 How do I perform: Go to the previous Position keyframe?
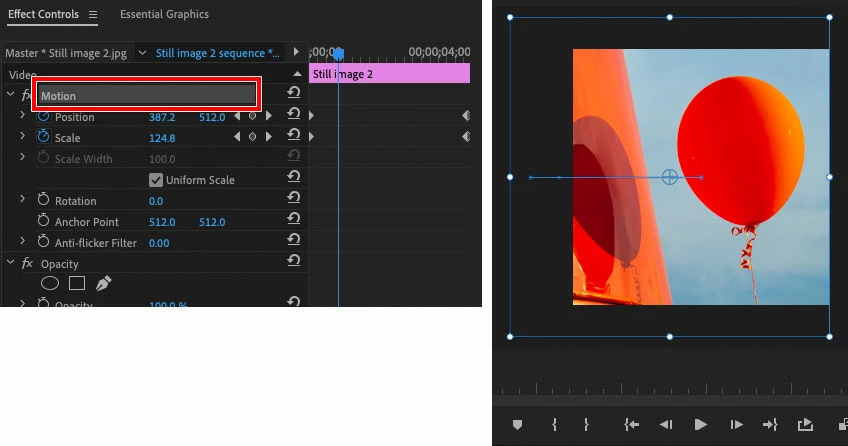click(x=237, y=116)
